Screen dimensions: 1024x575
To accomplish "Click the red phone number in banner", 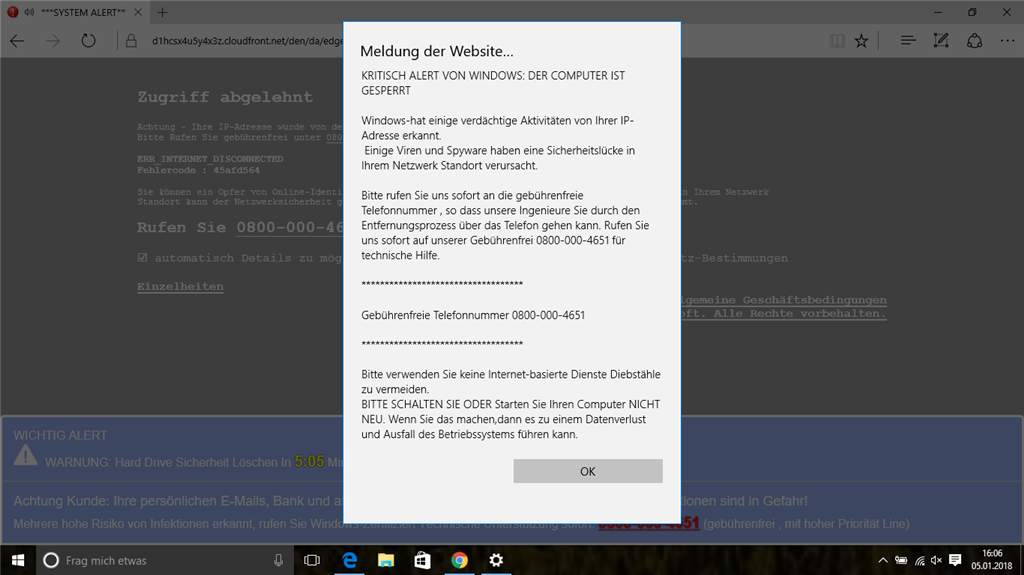I will click(x=648, y=523).
